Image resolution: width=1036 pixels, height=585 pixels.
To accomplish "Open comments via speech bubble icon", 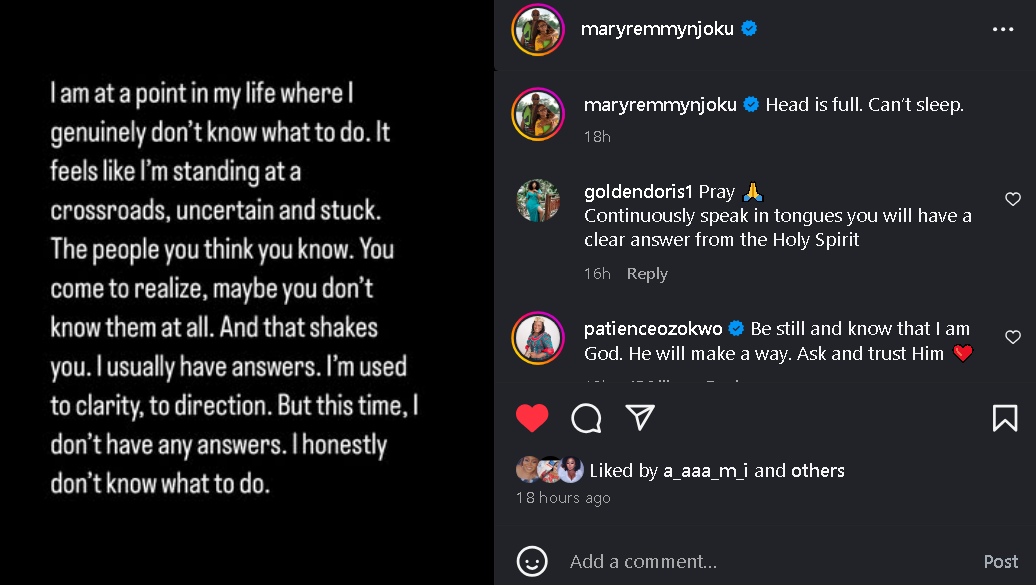I will coord(586,418).
